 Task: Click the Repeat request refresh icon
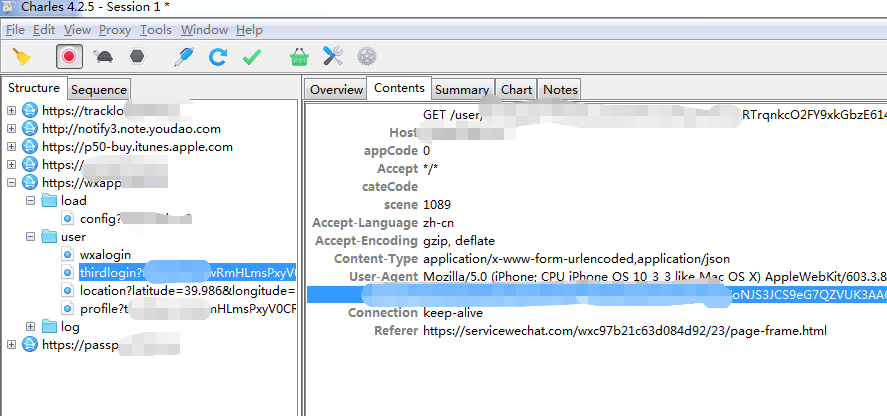click(218, 56)
